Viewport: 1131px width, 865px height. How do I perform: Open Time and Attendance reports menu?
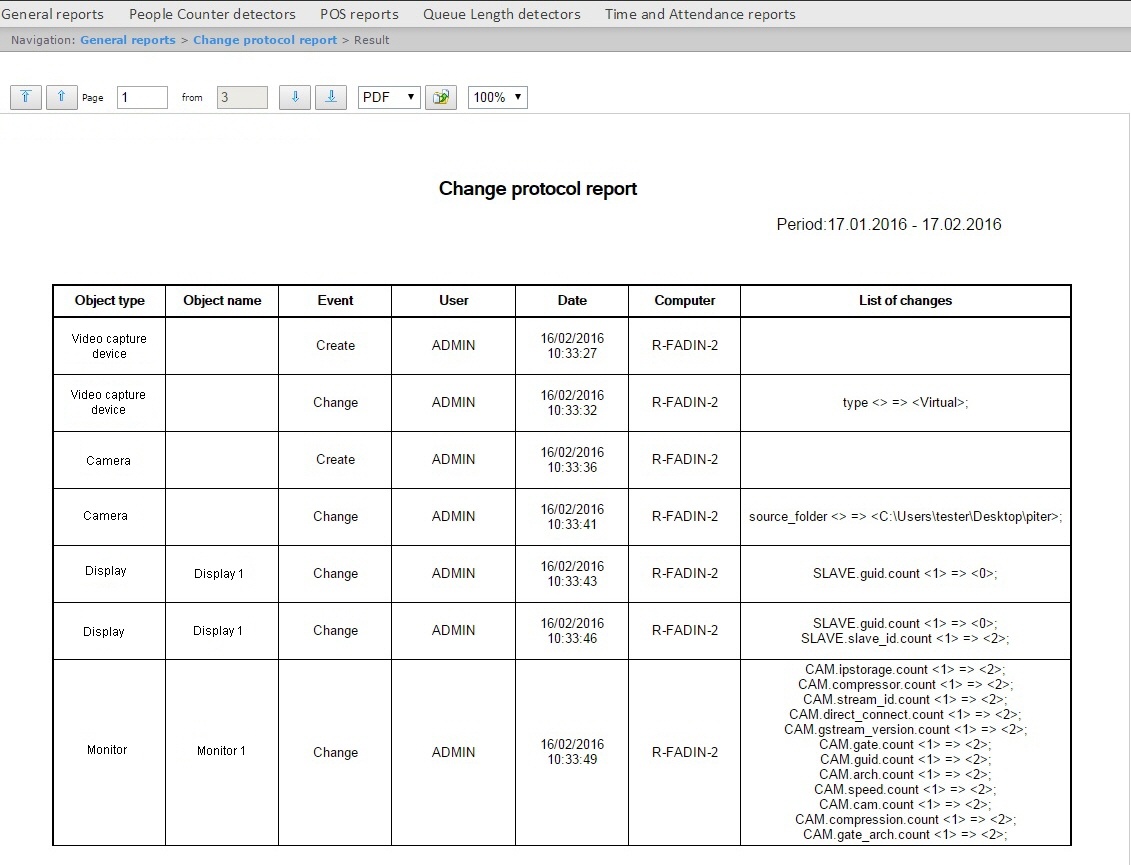(700, 14)
